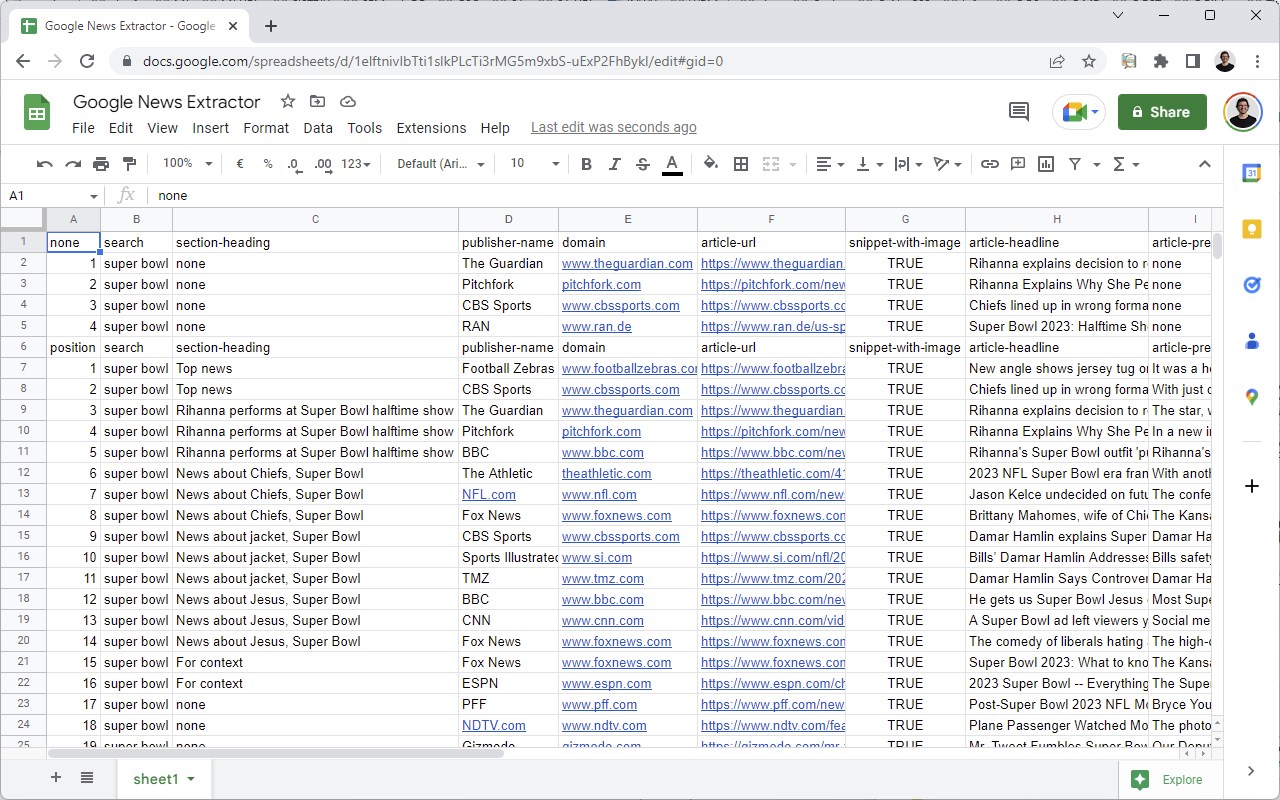Viewport: 1280px width, 800px height.
Task: Open the Format menu
Action: pos(266,128)
